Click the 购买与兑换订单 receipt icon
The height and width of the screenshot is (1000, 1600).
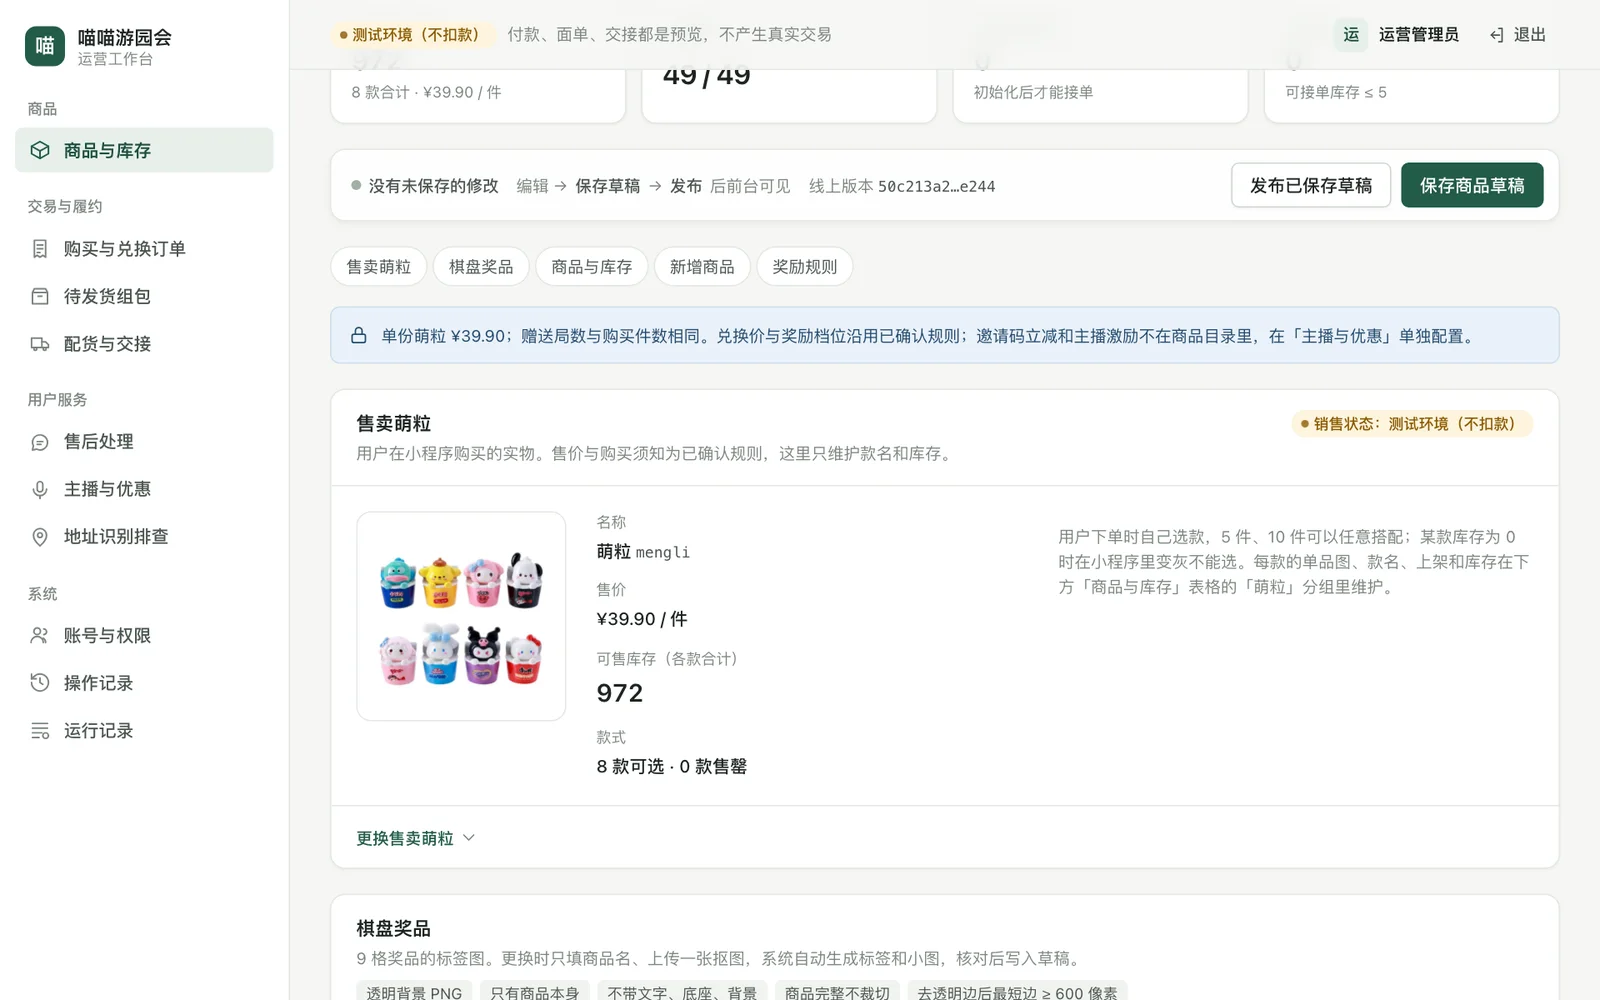pos(40,249)
